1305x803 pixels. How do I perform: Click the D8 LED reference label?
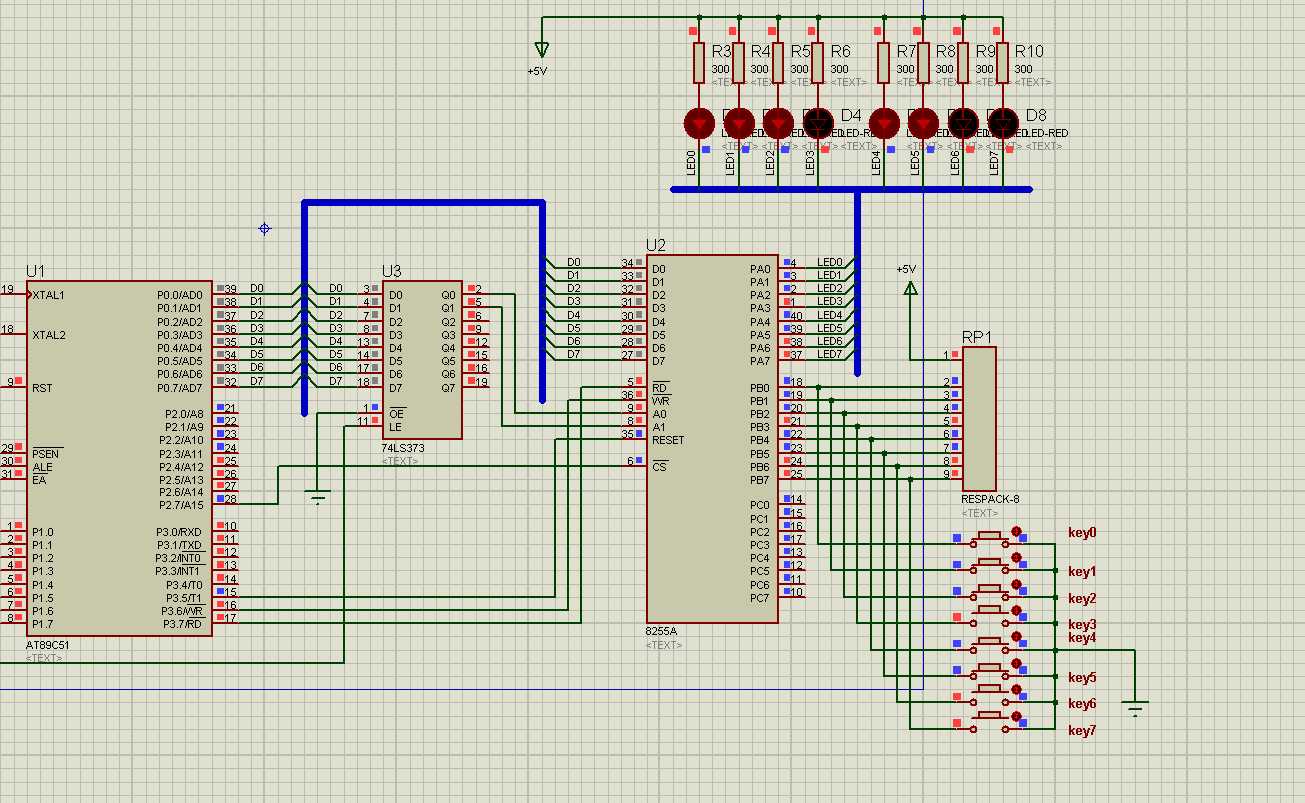pos(1036,115)
